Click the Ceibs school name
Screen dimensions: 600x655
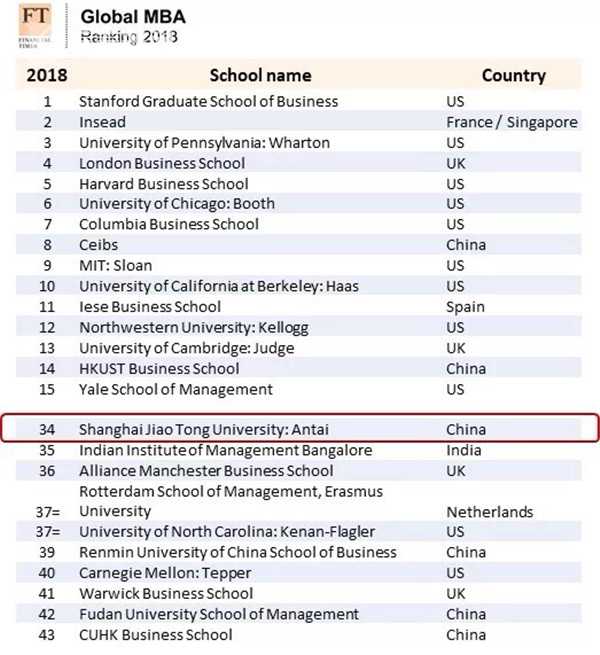[x=99, y=245]
